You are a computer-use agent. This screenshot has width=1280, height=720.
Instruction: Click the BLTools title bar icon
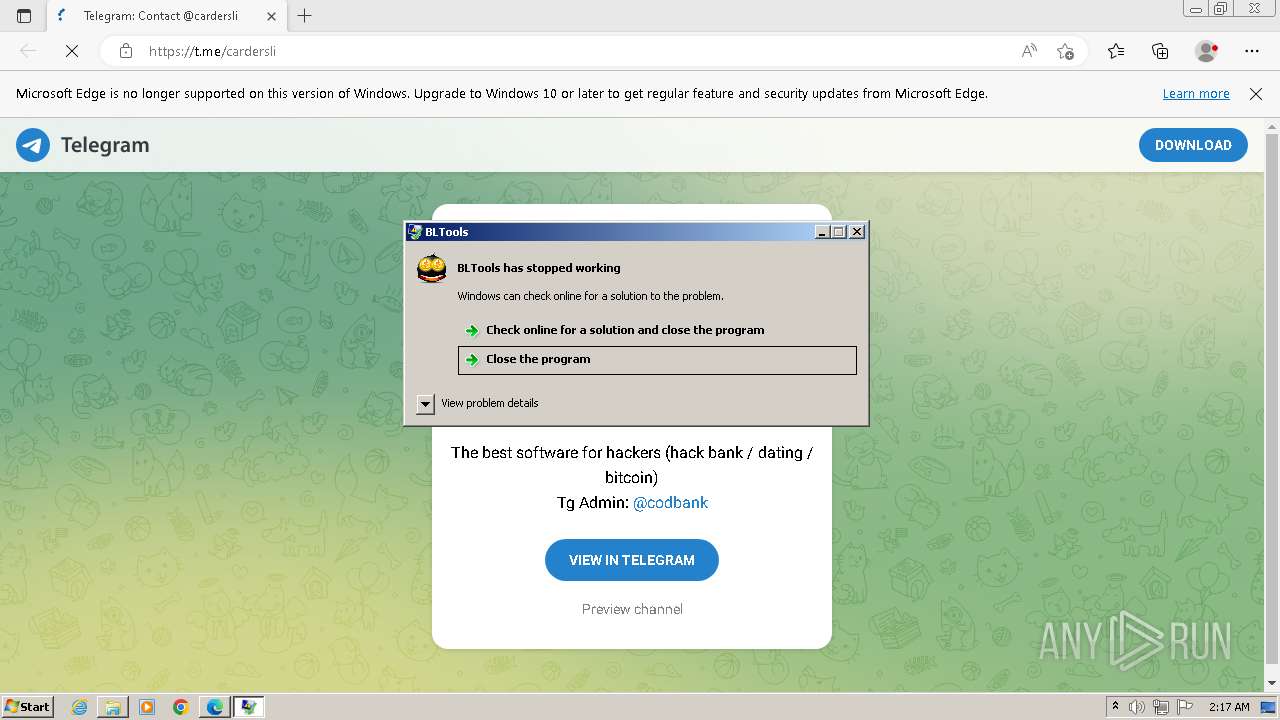pos(415,232)
